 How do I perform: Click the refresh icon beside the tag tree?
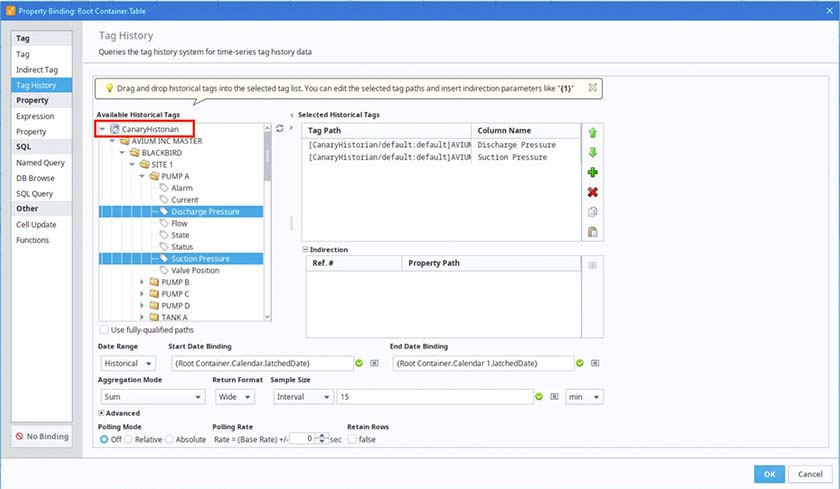279,129
